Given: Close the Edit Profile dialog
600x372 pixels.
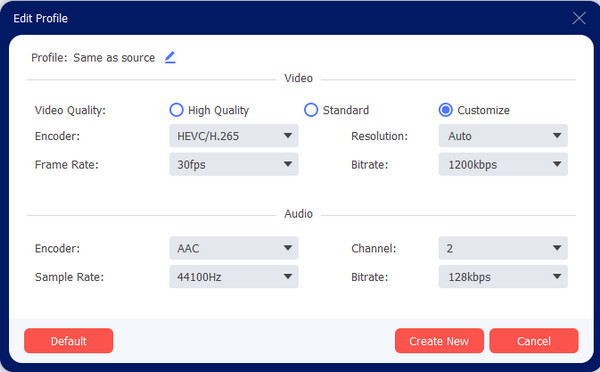Looking at the screenshot, I should (579, 18).
